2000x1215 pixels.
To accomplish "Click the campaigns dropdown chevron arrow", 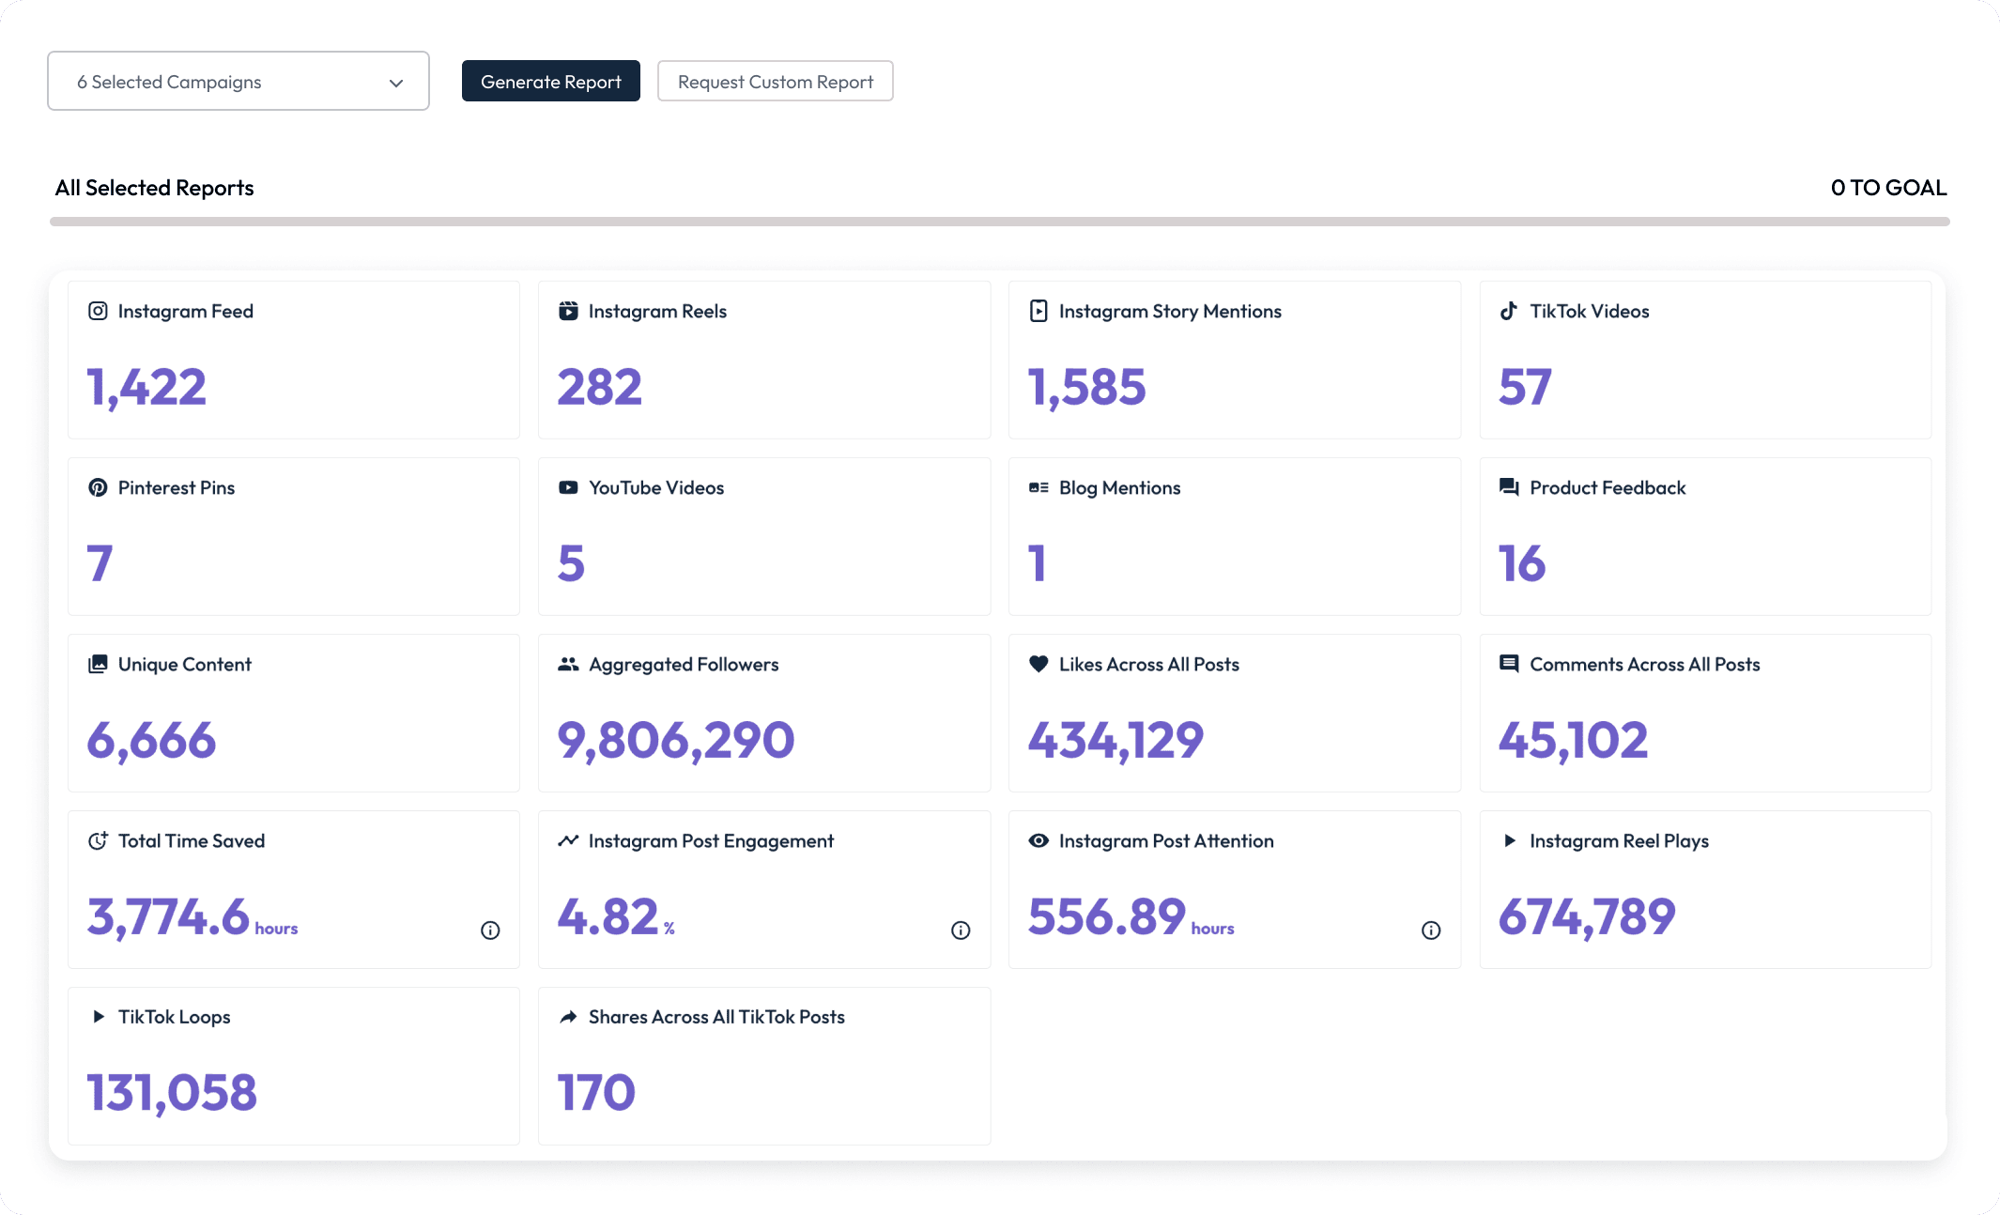I will point(396,83).
